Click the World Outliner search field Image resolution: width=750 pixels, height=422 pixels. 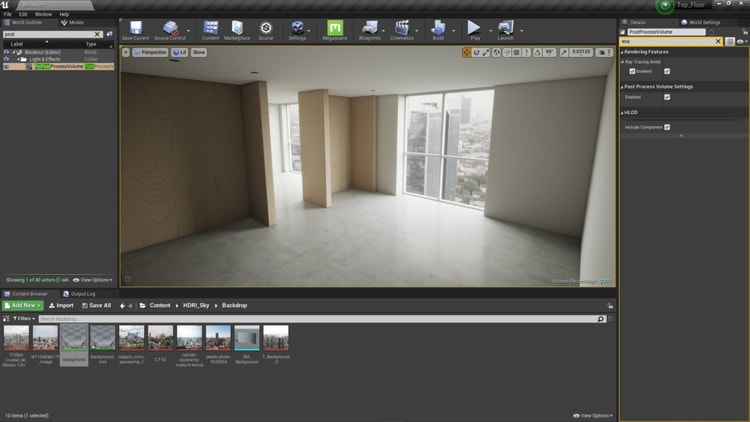(50, 34)
